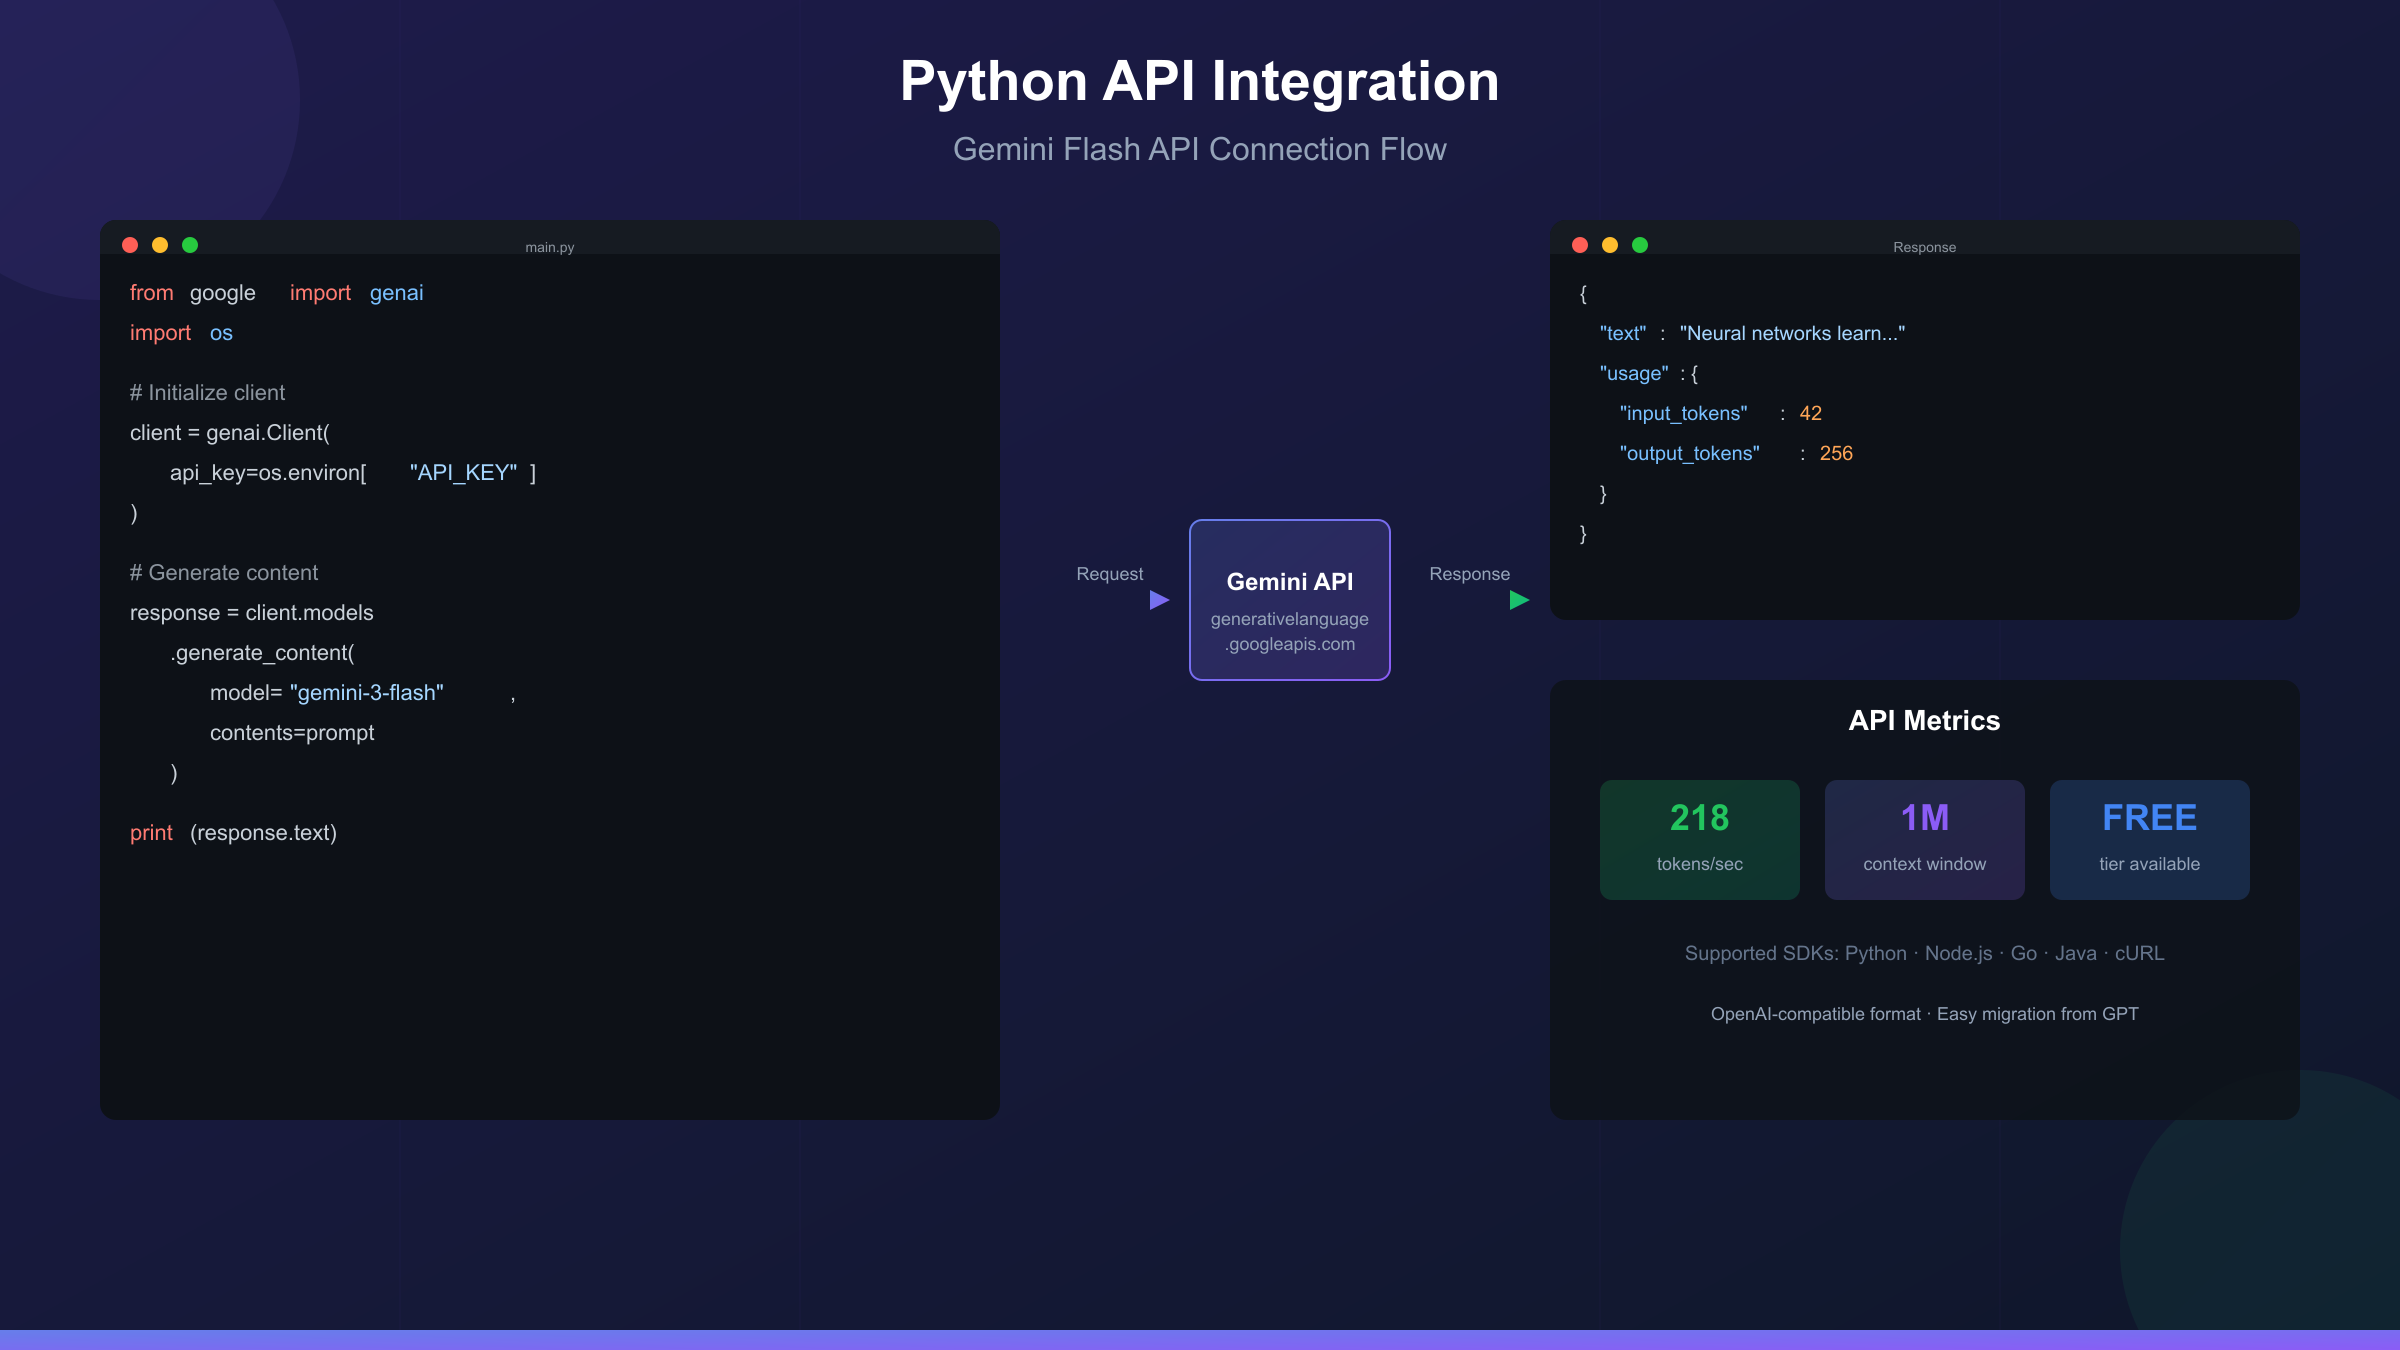
Task: Click the yellow traffic light on Response window
Action: [x=1610, y=245]
